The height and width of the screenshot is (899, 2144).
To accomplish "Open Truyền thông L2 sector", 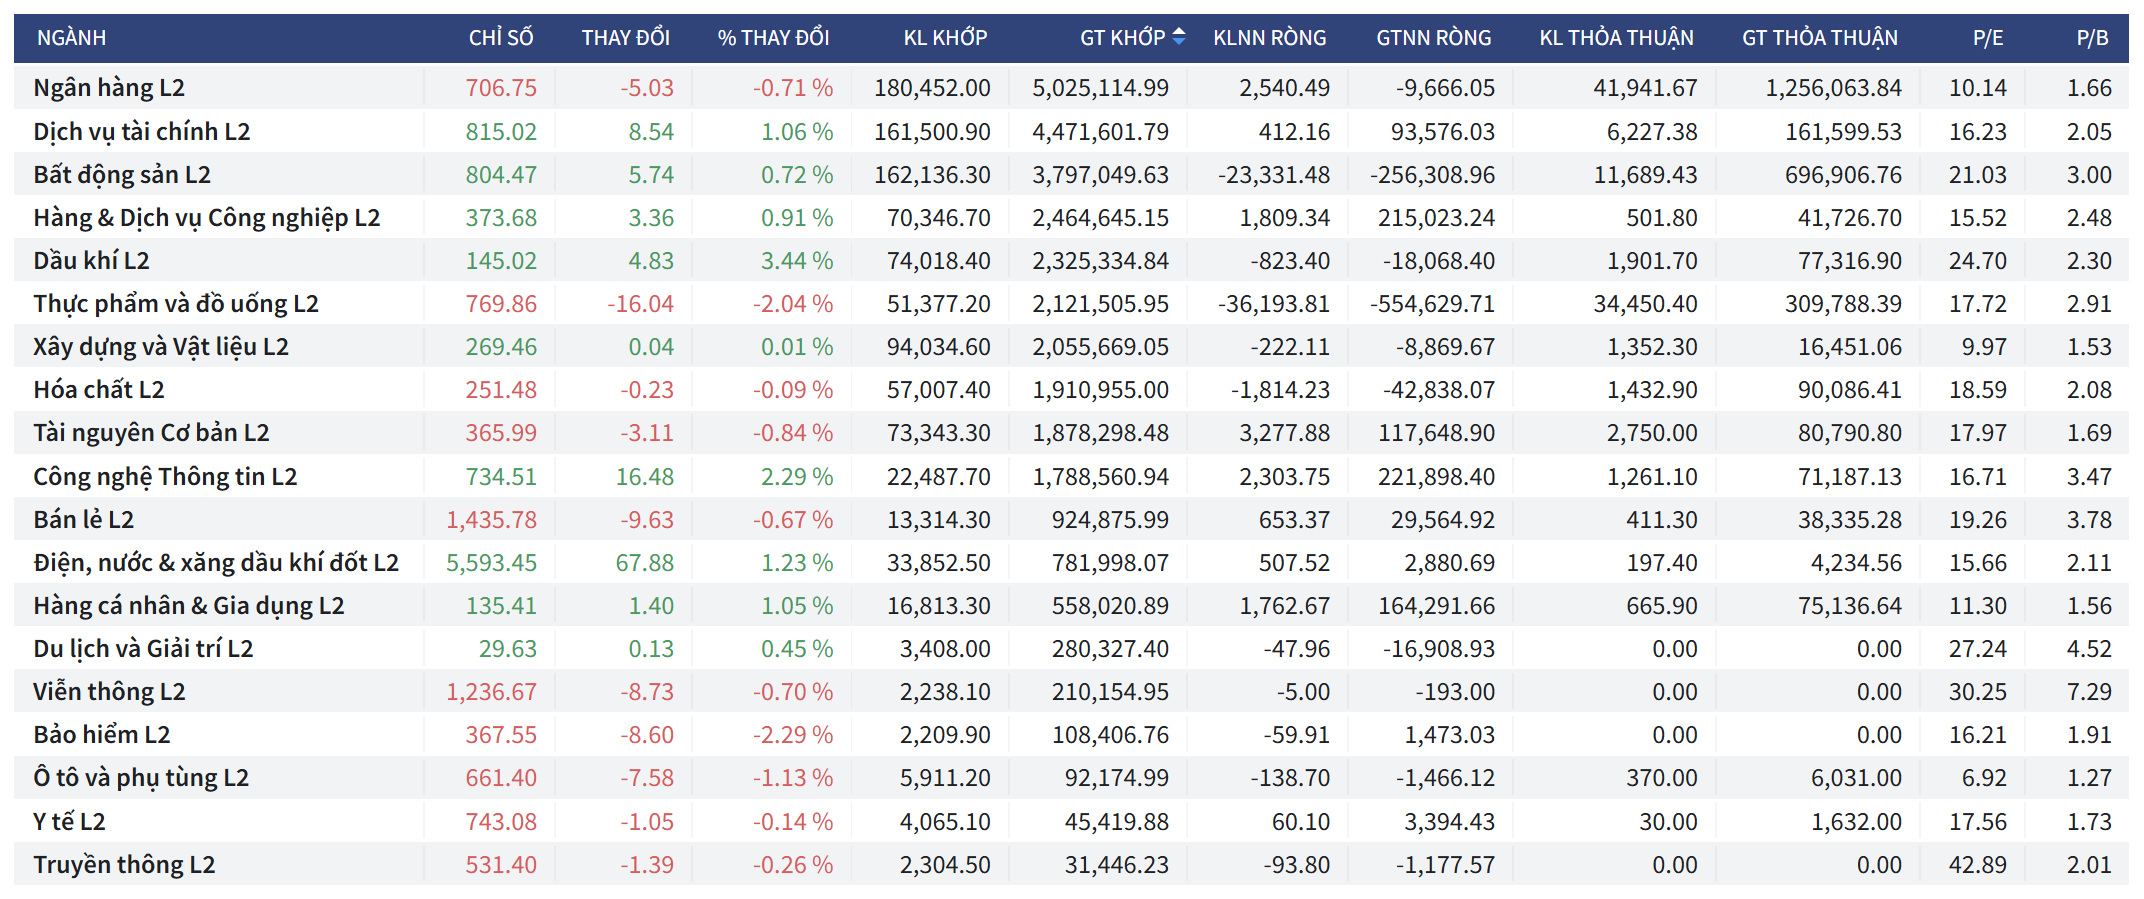I will coord(124,865).
